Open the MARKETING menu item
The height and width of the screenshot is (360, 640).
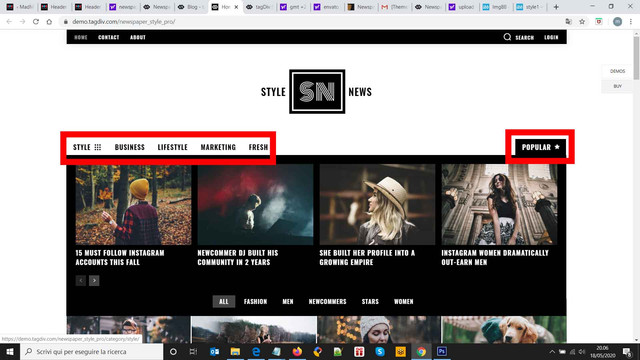point(218,147)
